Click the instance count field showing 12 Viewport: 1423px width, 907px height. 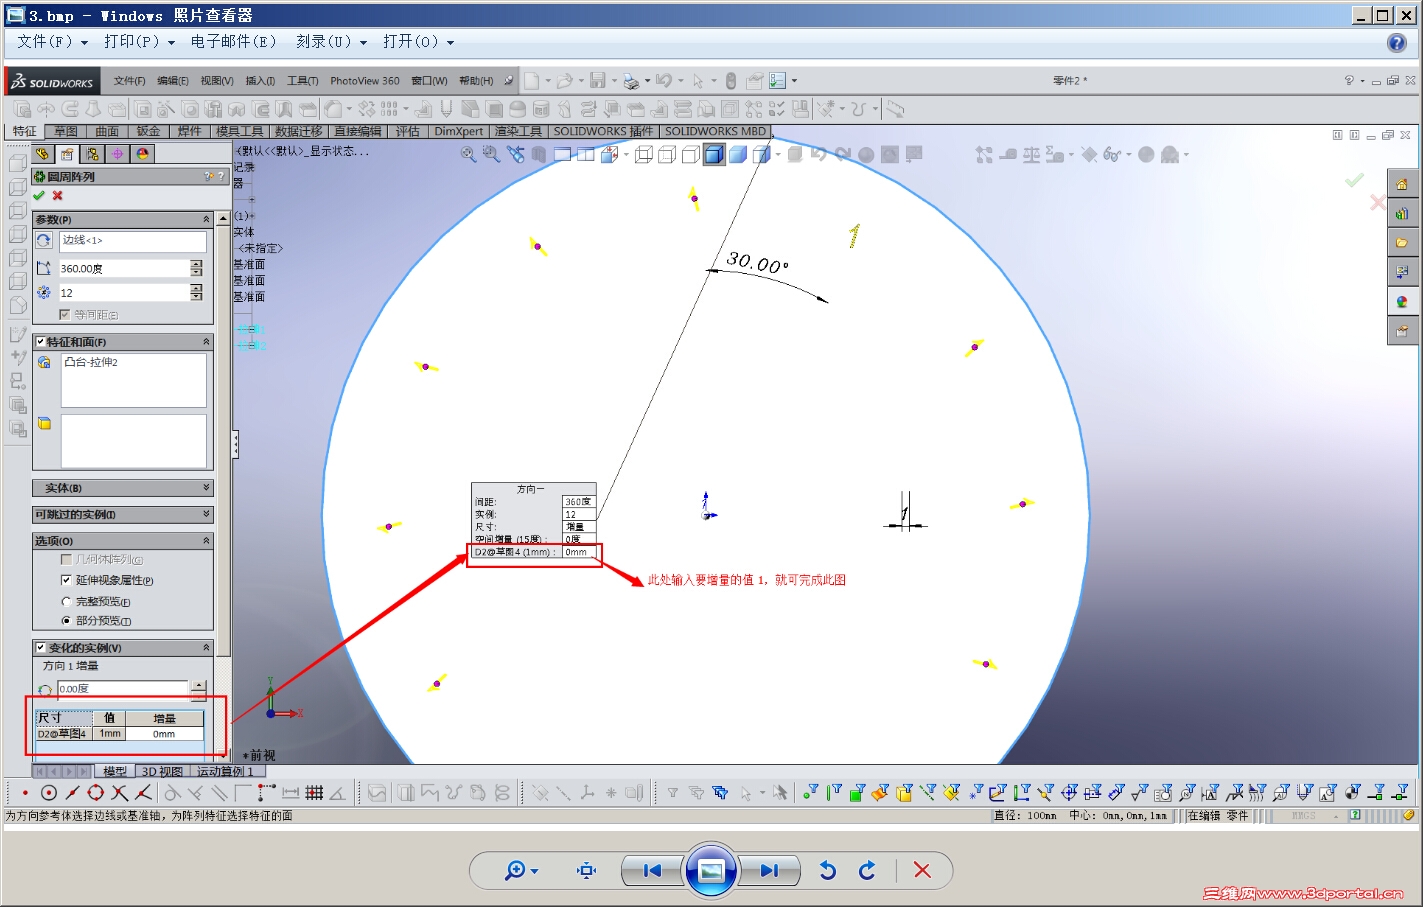[x=124, y=292]
